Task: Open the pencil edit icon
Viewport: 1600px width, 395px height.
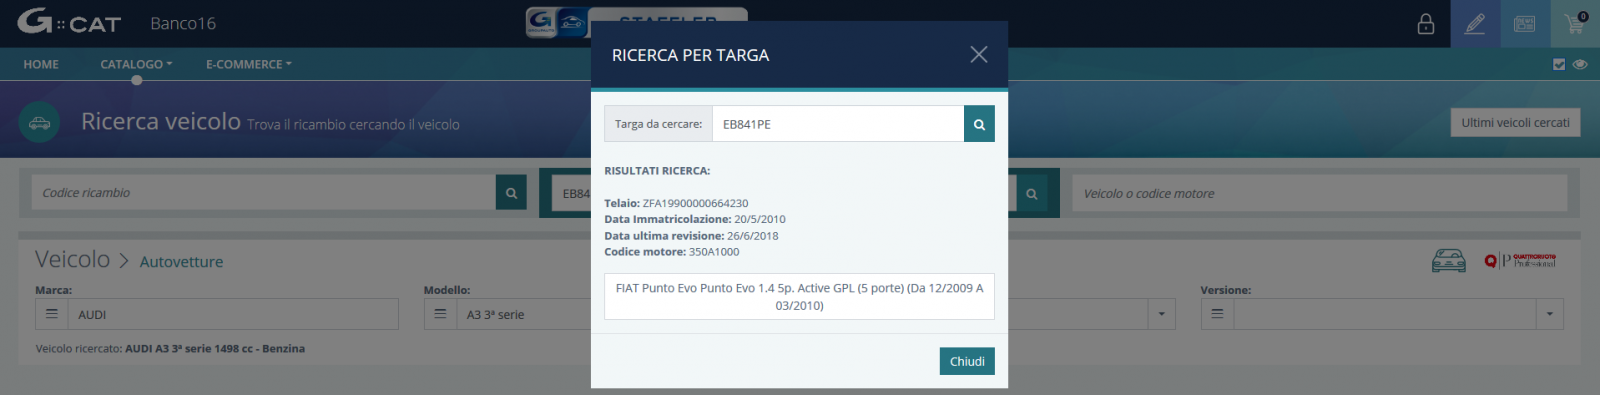Action: point(1475,24)
